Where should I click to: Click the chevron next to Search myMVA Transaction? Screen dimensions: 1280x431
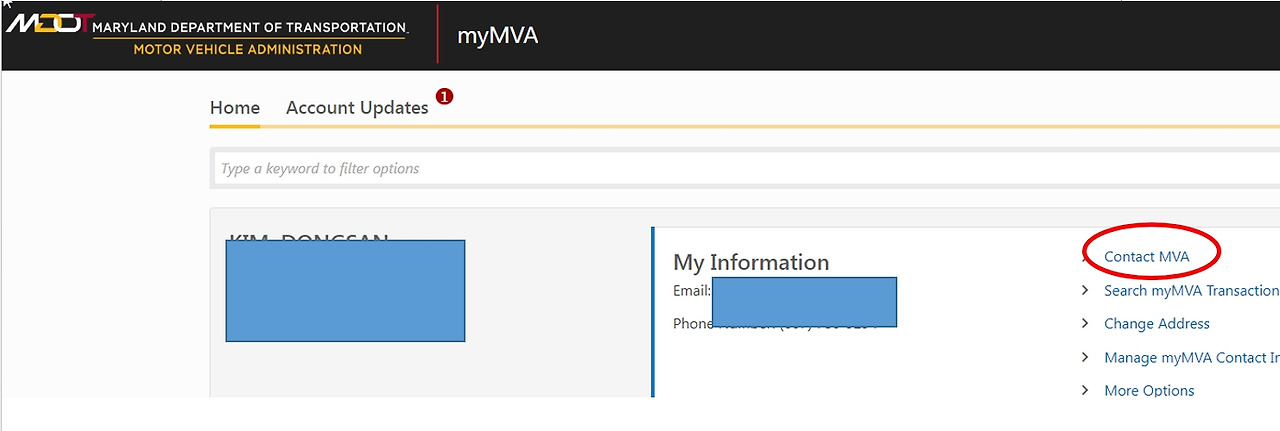pos(1085,290)
